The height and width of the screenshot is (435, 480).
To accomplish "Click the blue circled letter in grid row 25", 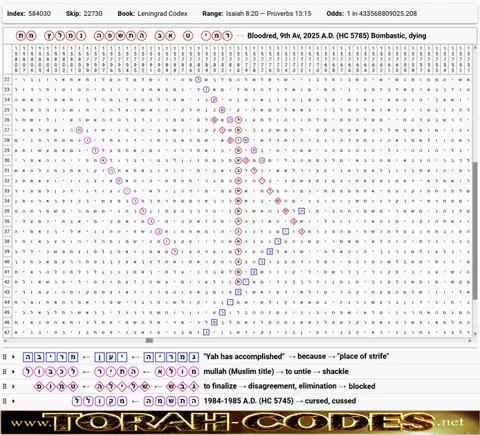I will point(222,110).
